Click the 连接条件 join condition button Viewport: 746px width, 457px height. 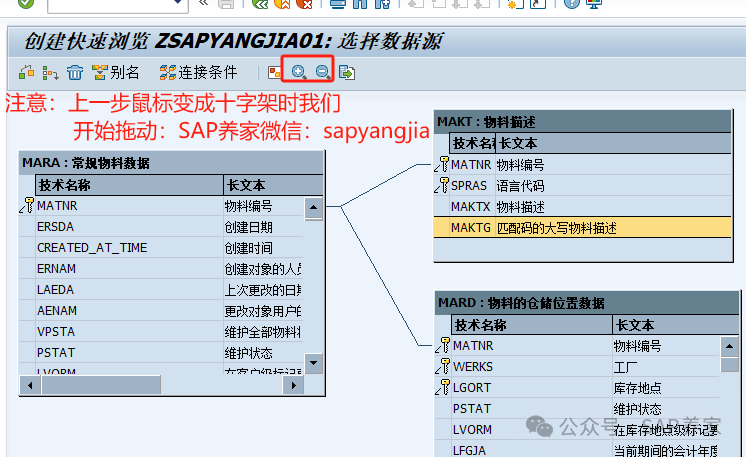198,73
